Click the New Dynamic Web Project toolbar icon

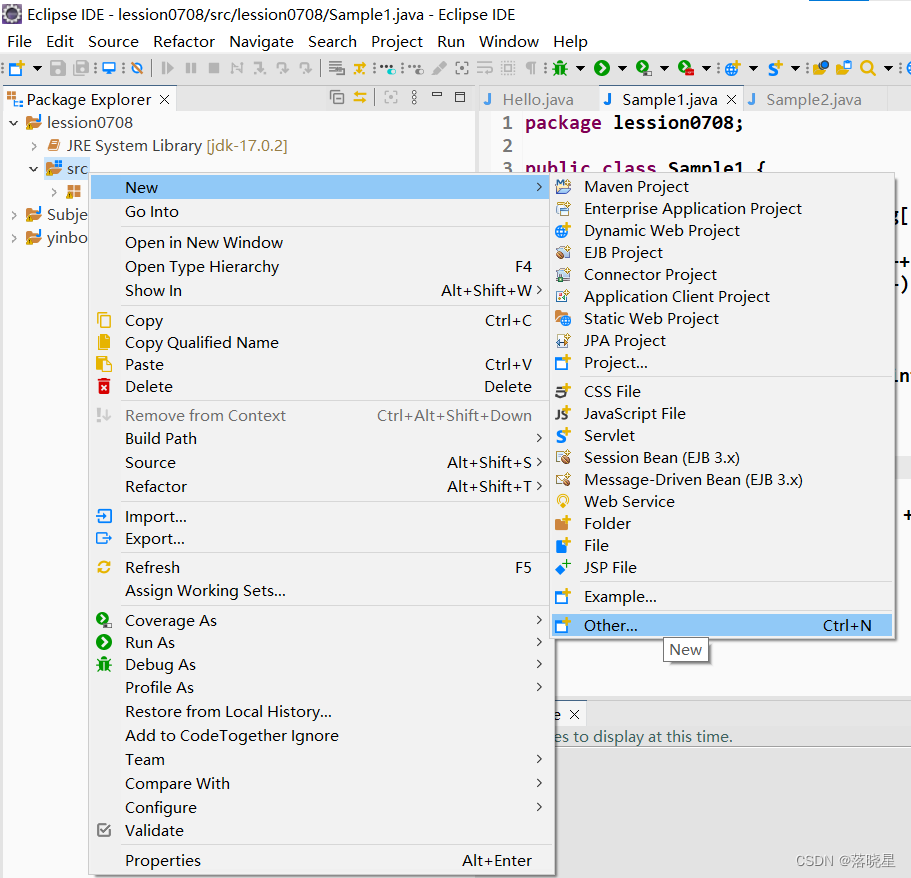pos(732,68)
